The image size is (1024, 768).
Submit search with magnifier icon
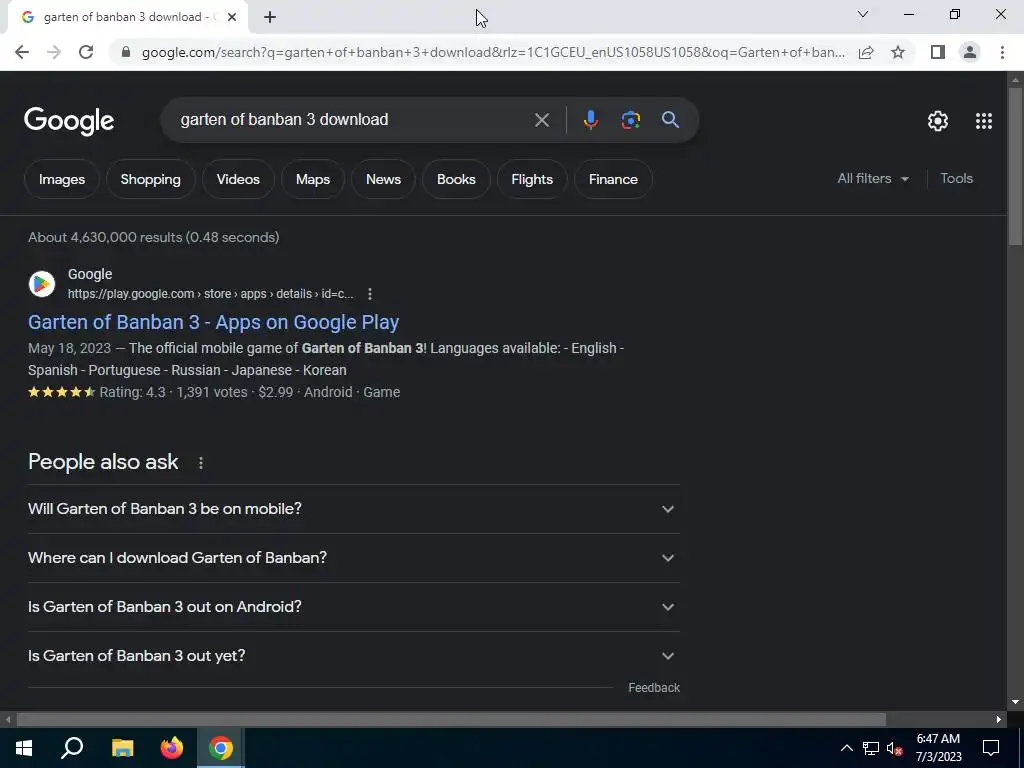coord(670,120)
